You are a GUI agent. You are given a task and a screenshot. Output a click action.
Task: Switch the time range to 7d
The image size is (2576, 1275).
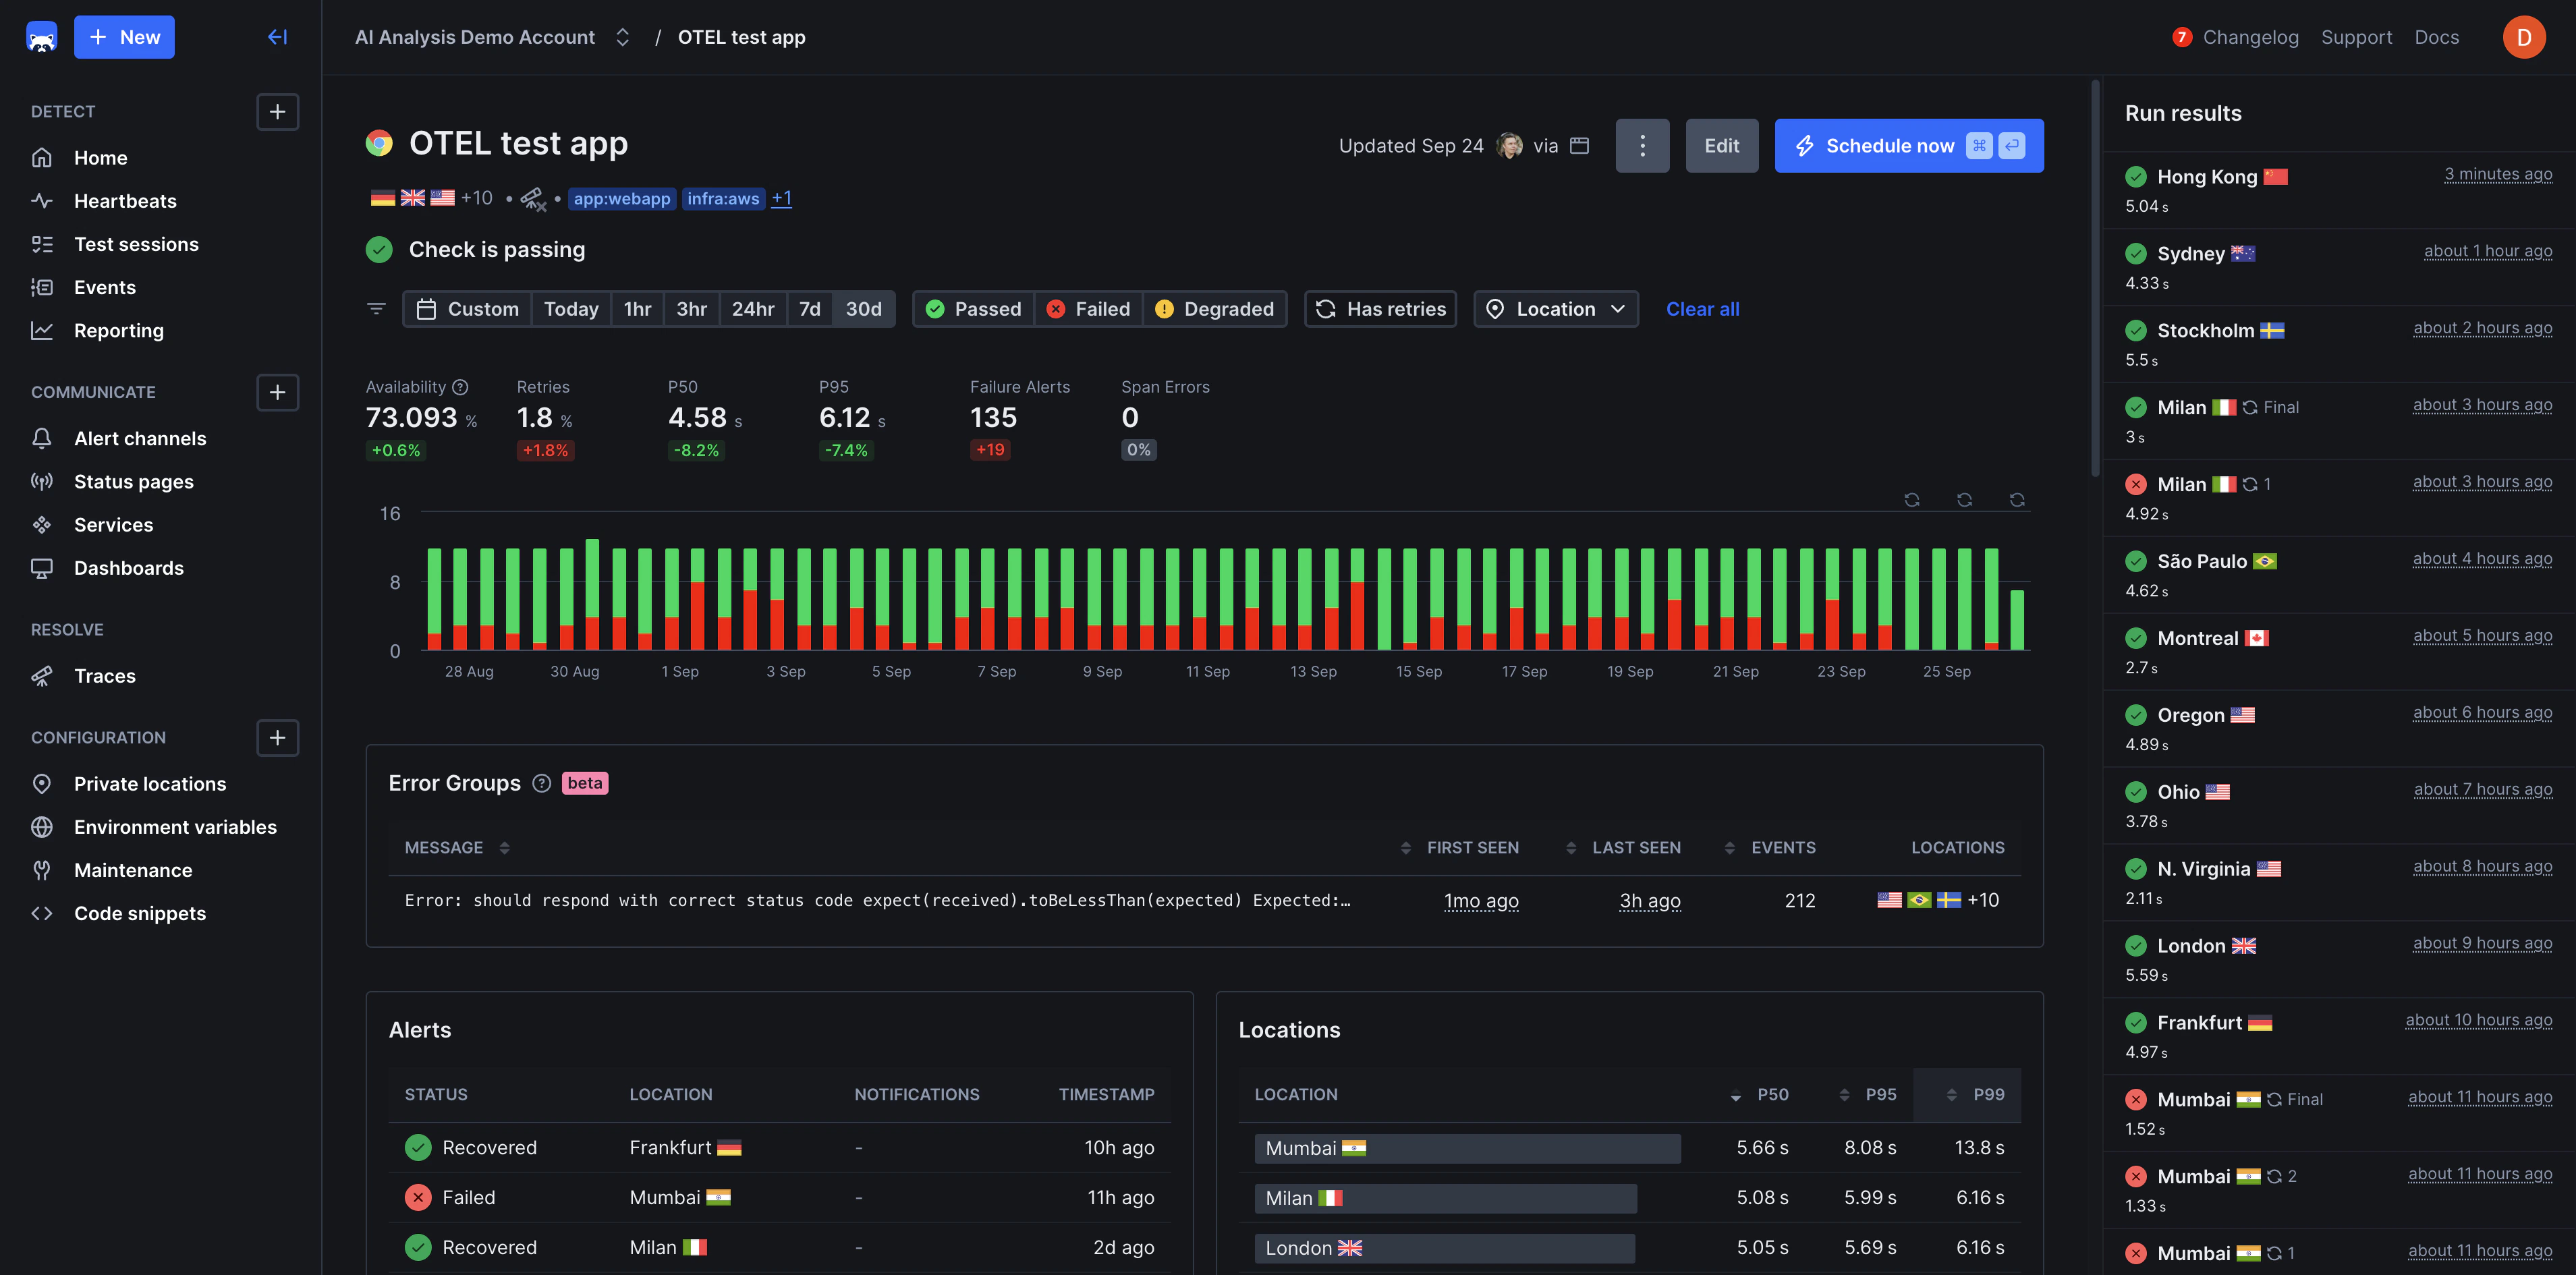pyautogui.click(x=809, y=308)
